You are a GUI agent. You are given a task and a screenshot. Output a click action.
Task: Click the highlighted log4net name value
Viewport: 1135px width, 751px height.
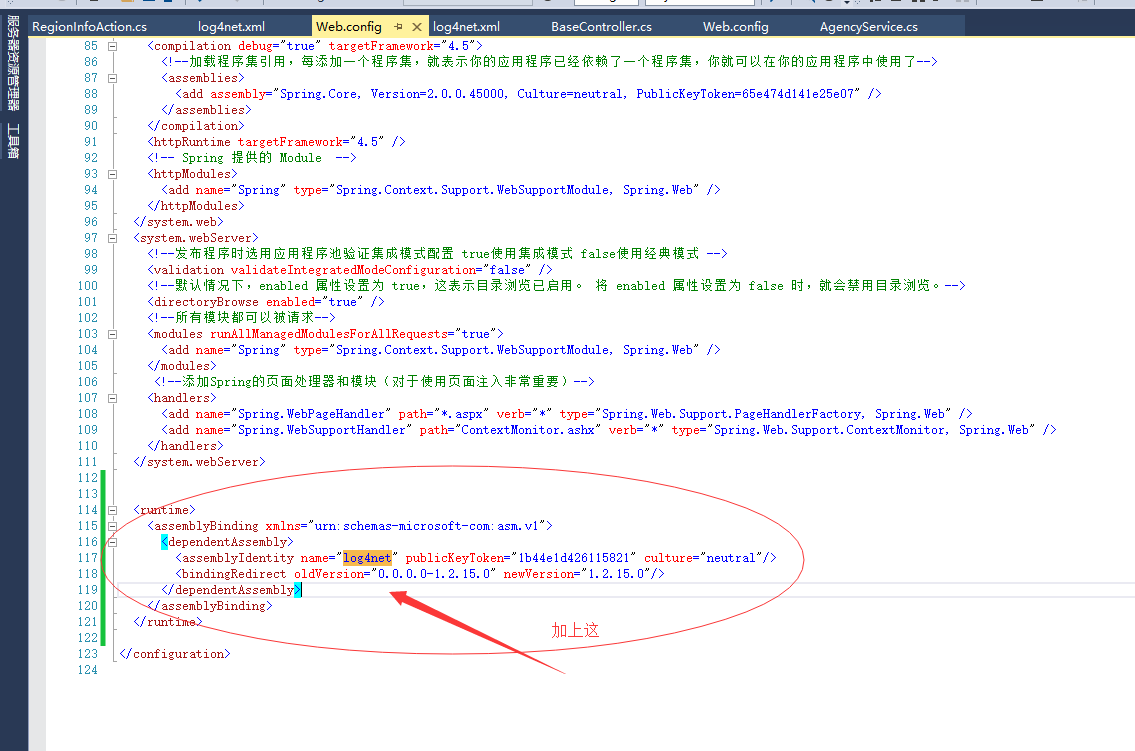[x=367, y=558]
